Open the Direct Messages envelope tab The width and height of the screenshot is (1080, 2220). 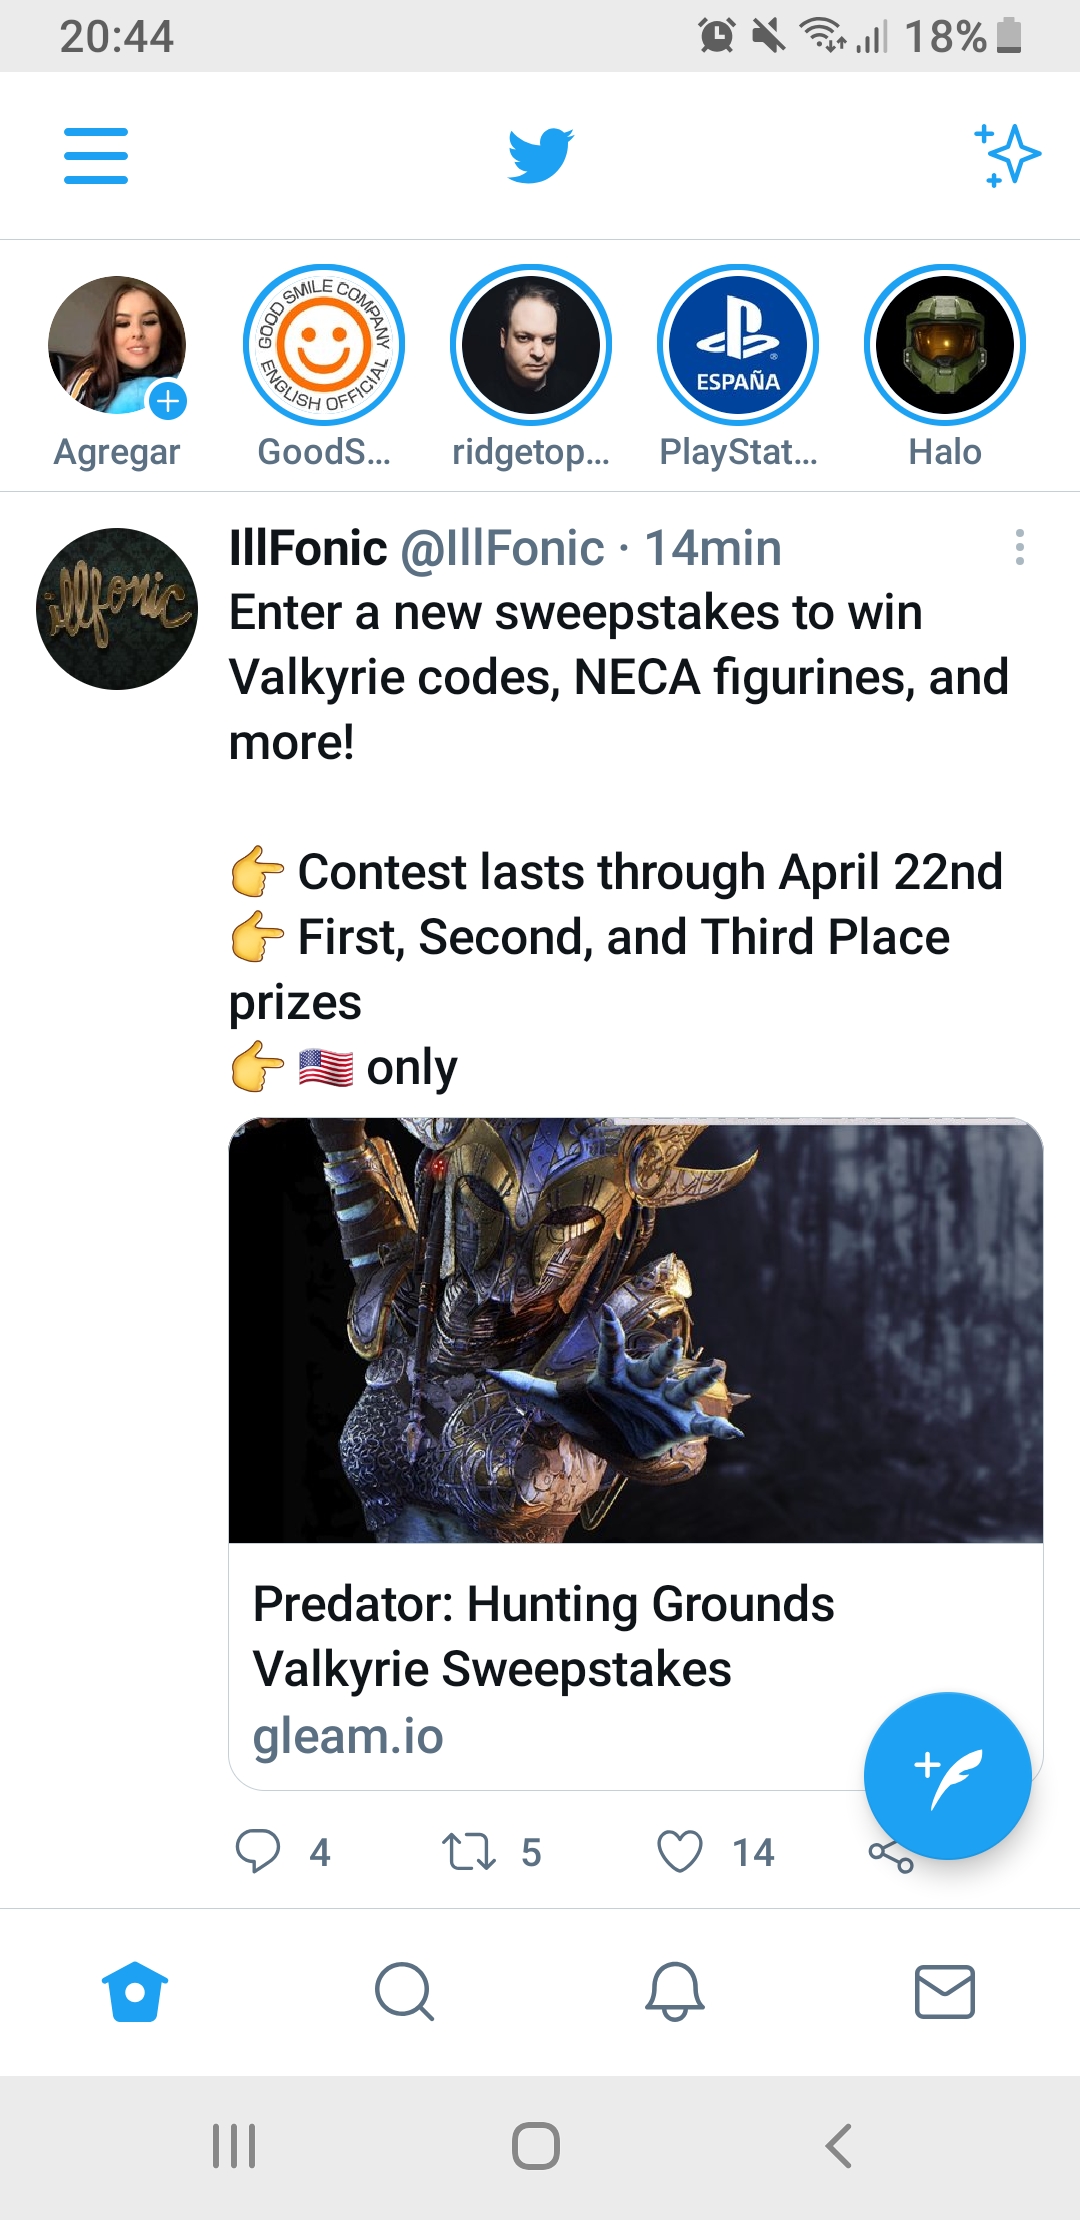pyautogui.click(x=945, y=1991)
